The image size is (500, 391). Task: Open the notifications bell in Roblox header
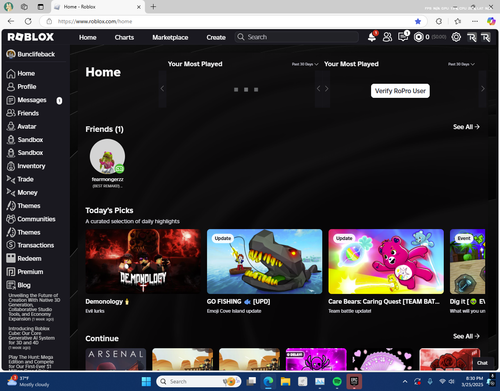click(372, 37)
